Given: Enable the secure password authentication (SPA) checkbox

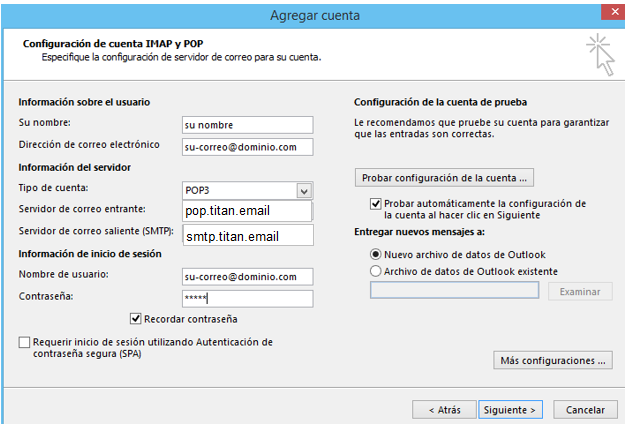Looking at the screenshot, I should [24, 343].
